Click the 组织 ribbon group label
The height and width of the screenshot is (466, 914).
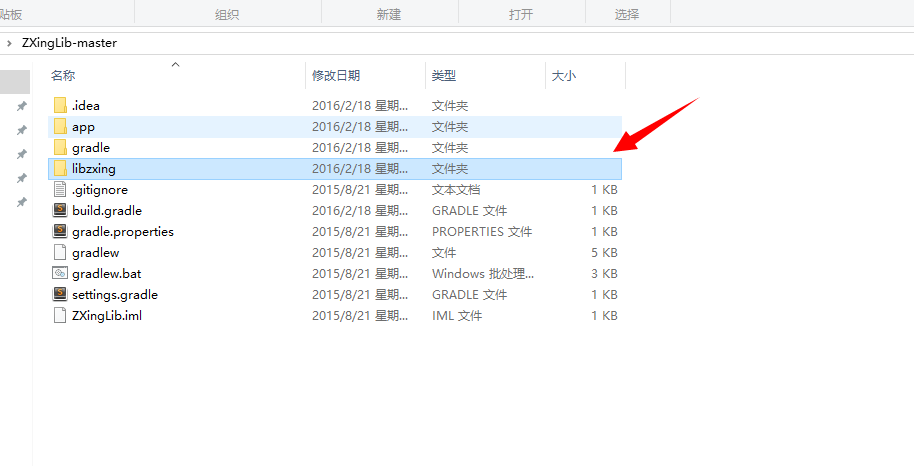(227, 14)
